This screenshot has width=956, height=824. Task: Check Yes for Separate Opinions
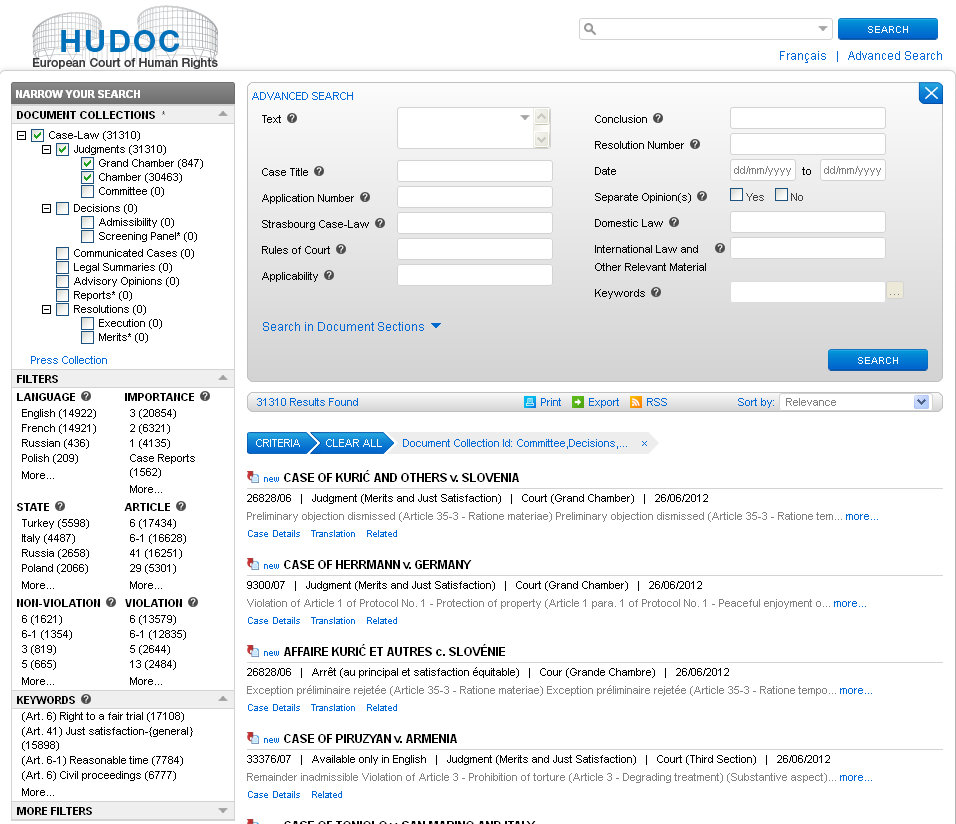coord(735,197)
